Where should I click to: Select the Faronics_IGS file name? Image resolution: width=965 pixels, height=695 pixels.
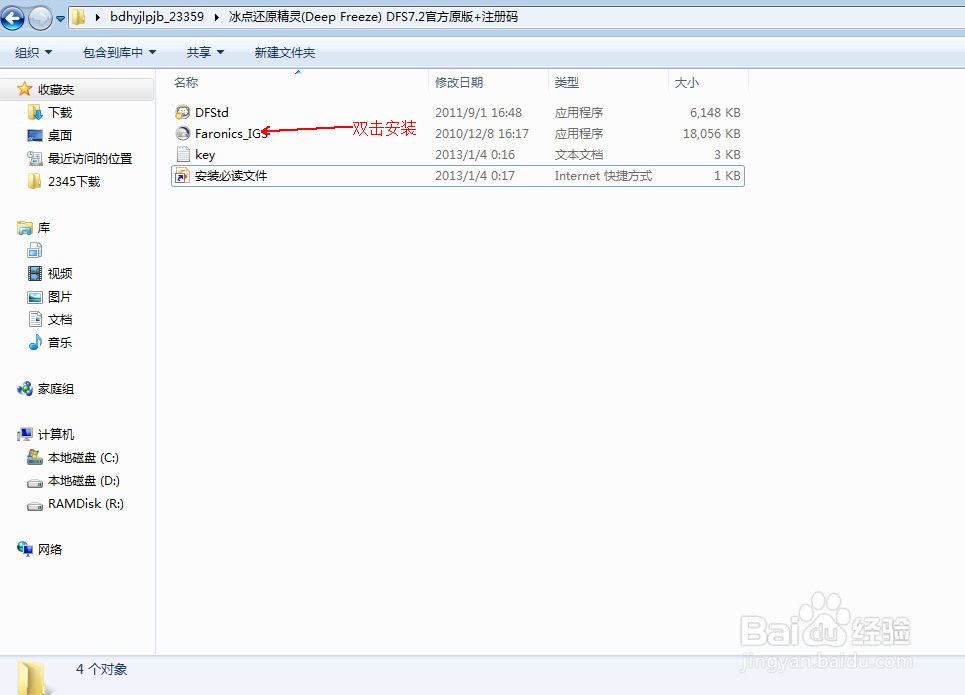[231, 134]
